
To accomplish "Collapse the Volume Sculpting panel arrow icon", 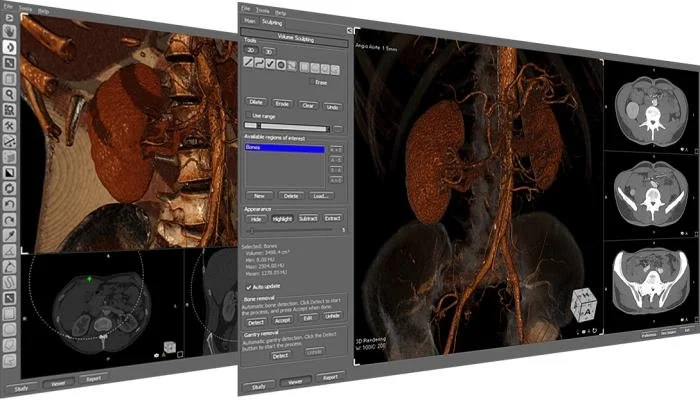I will coord(350,30).
